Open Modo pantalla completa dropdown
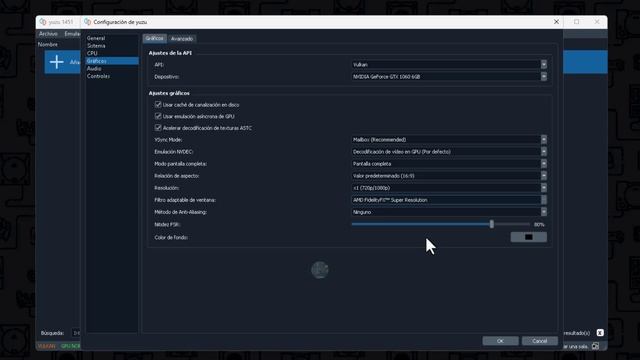640x360 pixels. point(449,164)
